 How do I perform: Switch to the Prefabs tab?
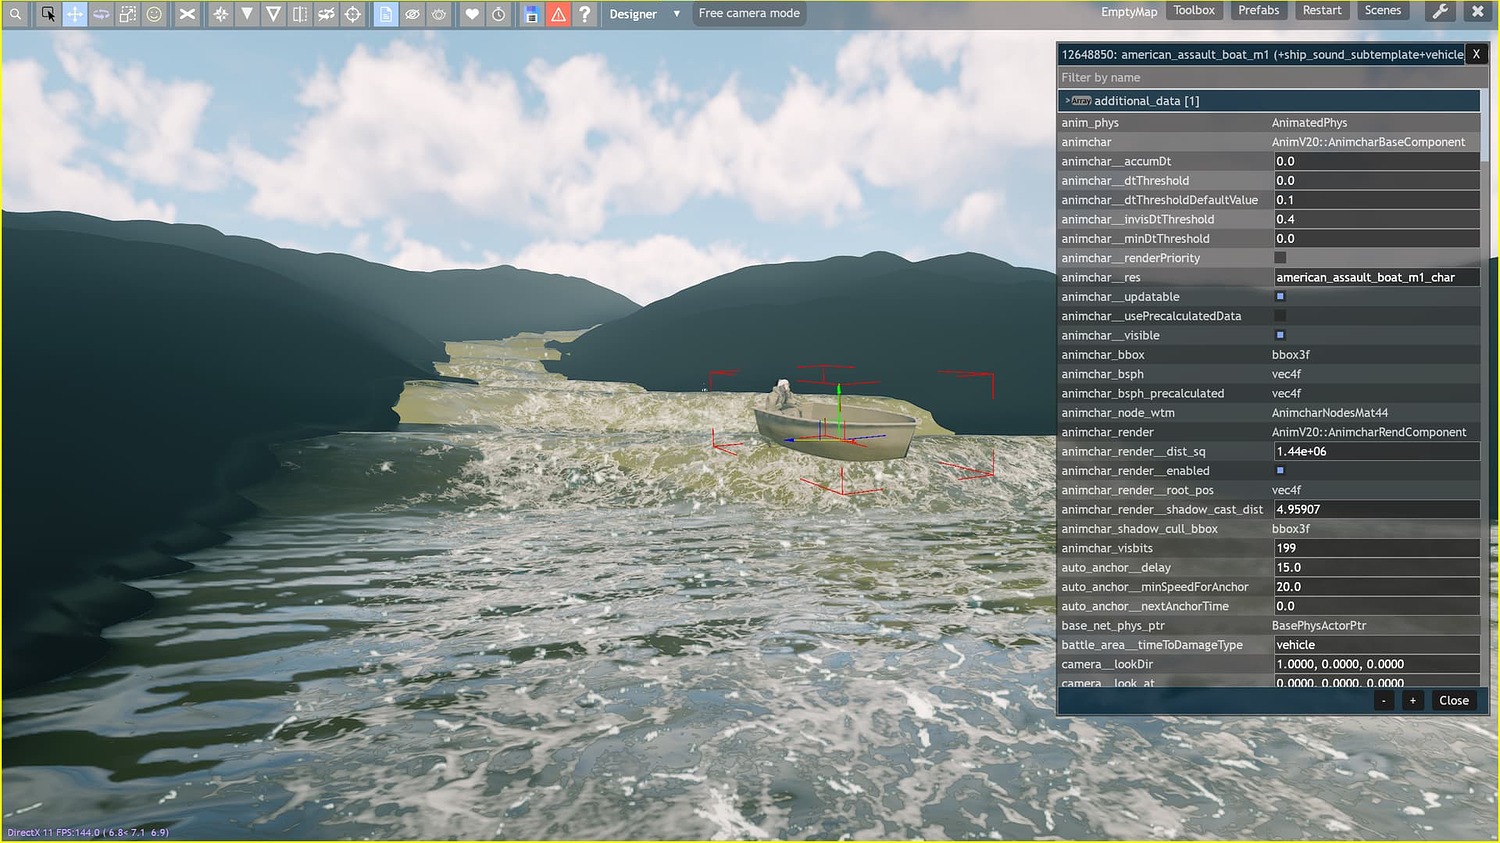(x=1258, y=10)
